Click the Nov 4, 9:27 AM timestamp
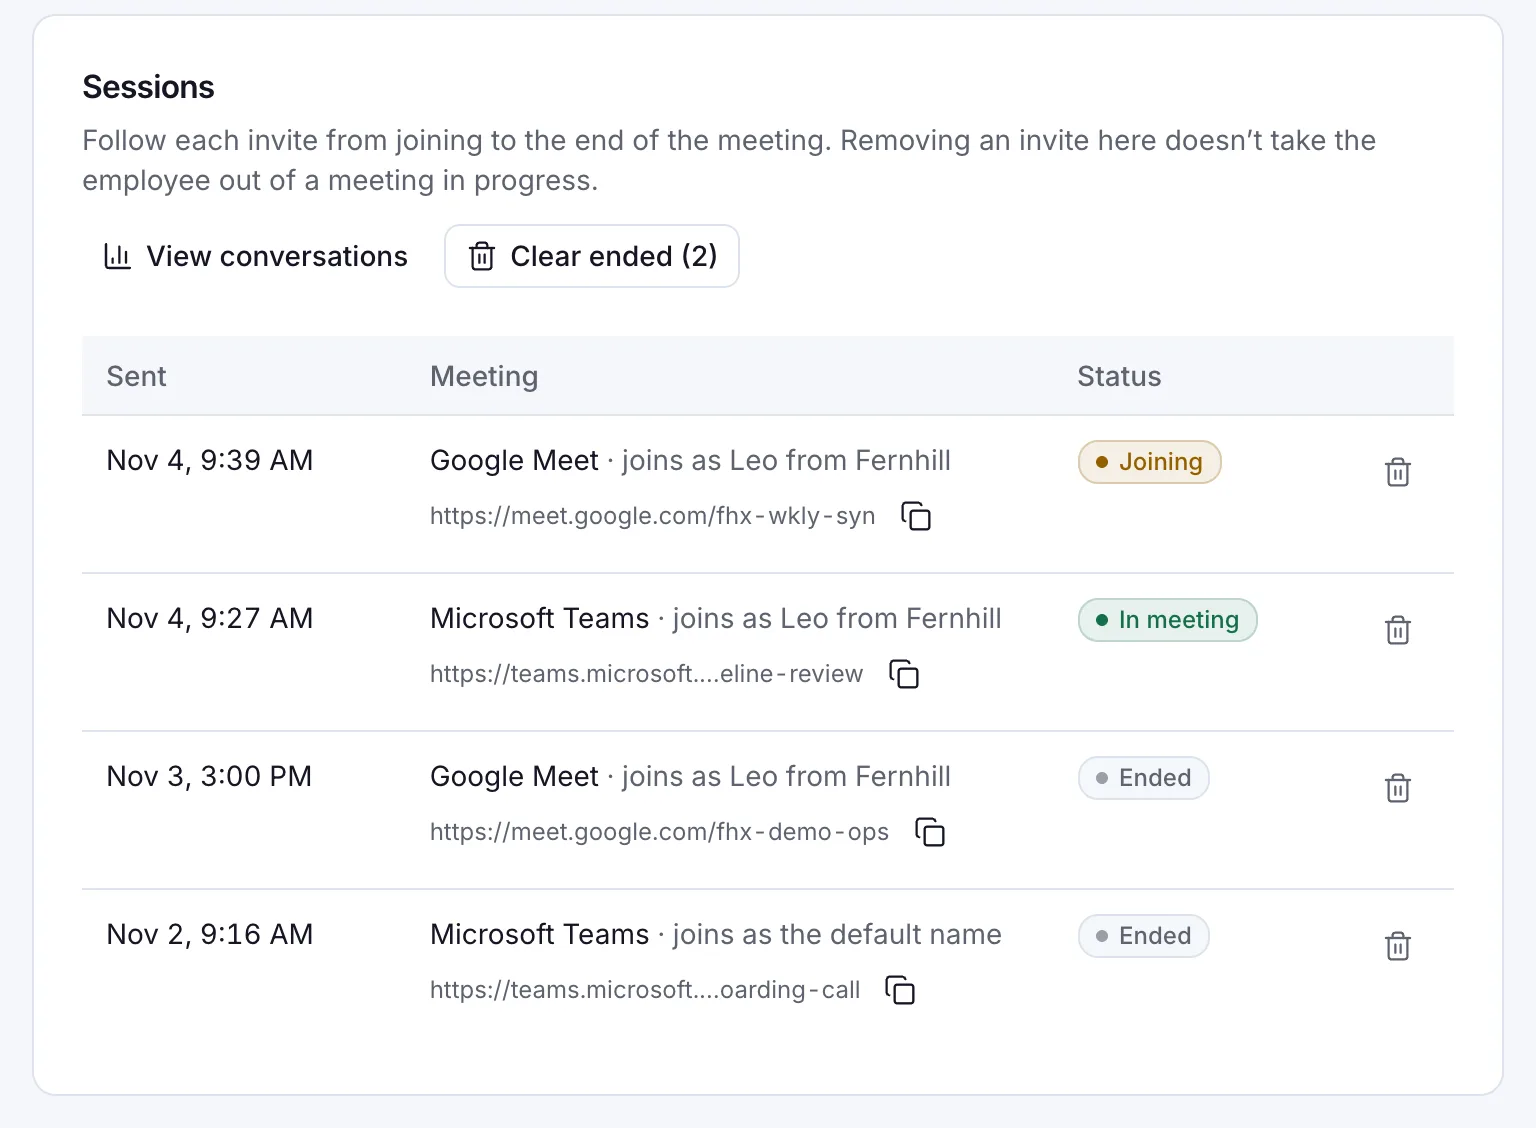Screen dimensions: 1536x1128 [x=210, y=618]
